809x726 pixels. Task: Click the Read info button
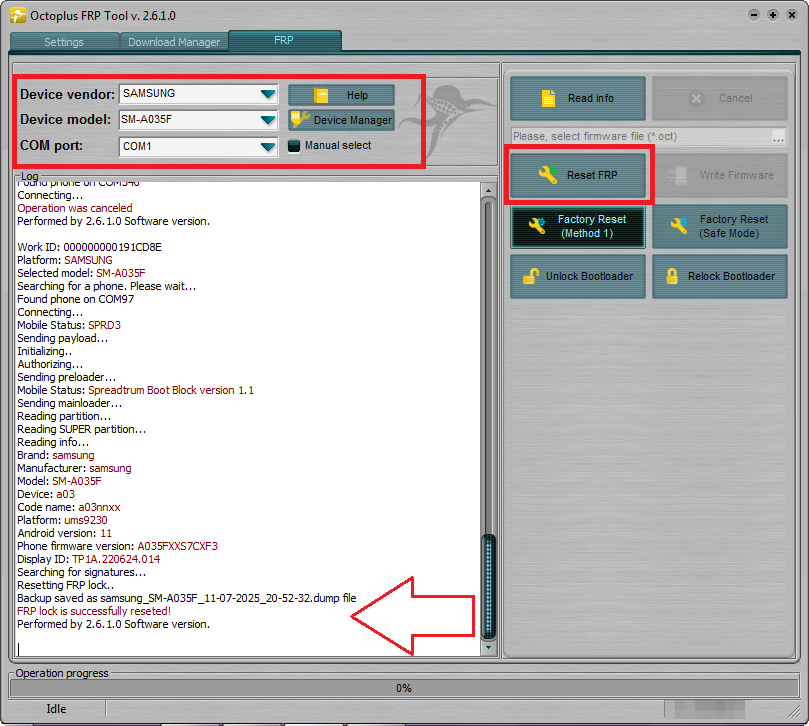pos(578,98)
